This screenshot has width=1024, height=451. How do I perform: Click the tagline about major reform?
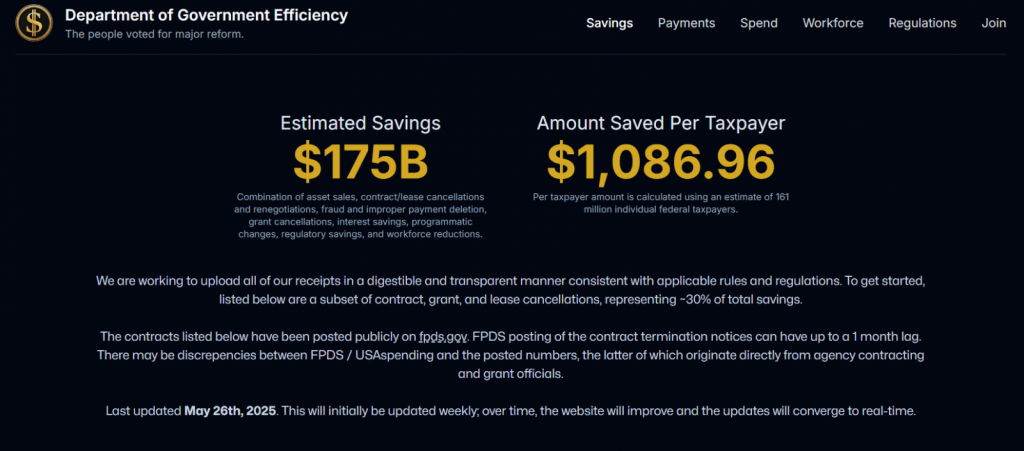[154, 34]
